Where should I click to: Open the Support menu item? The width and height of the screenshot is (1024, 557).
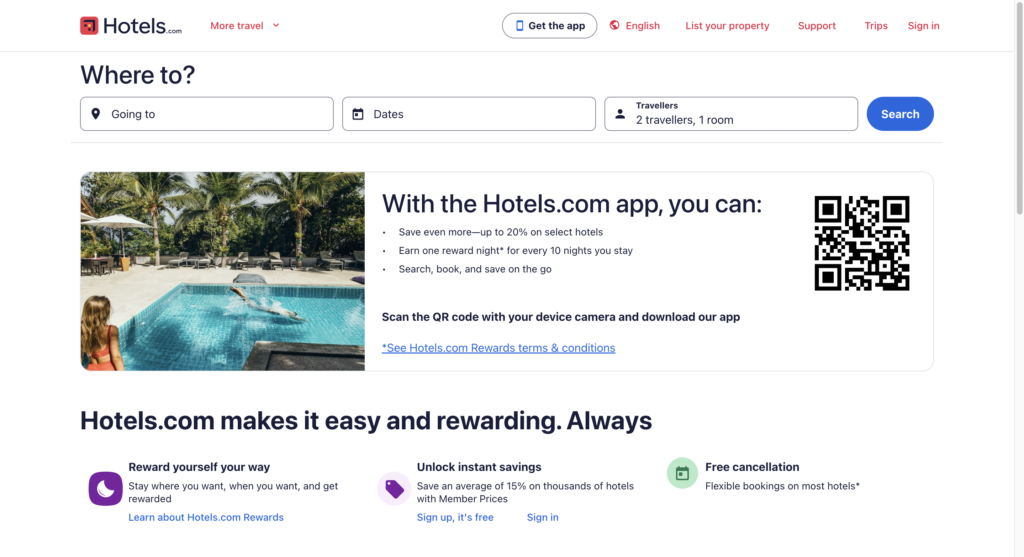pyautogui.click(x=816, y=25)
